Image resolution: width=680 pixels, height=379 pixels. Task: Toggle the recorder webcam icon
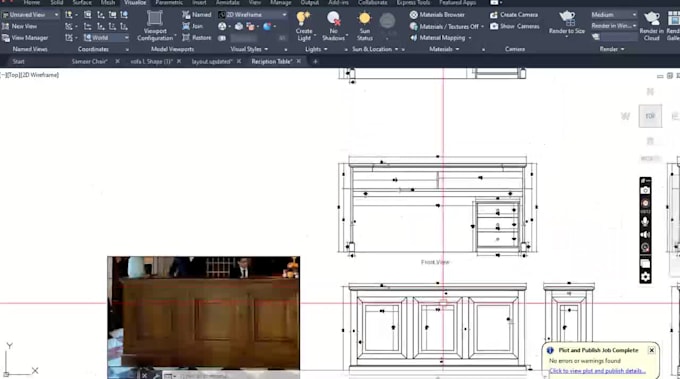(x=645, y=248)
